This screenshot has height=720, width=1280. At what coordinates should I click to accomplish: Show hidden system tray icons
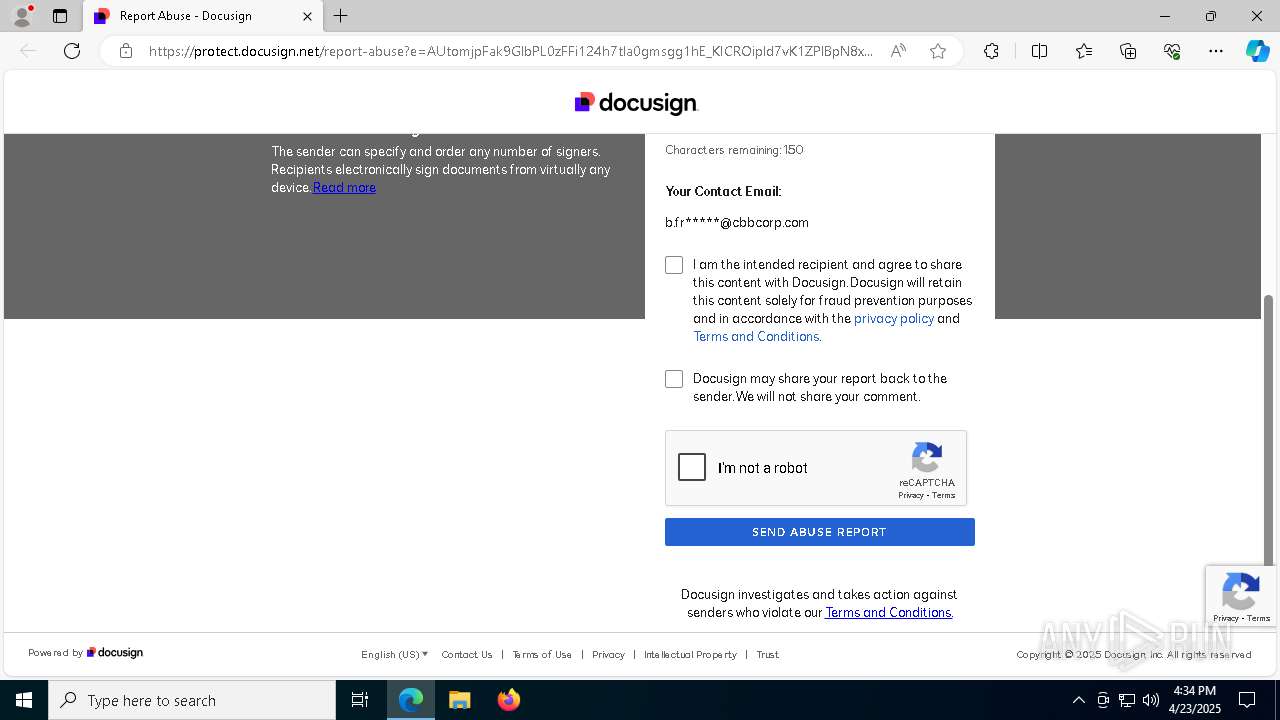[x=1078, y=700]
